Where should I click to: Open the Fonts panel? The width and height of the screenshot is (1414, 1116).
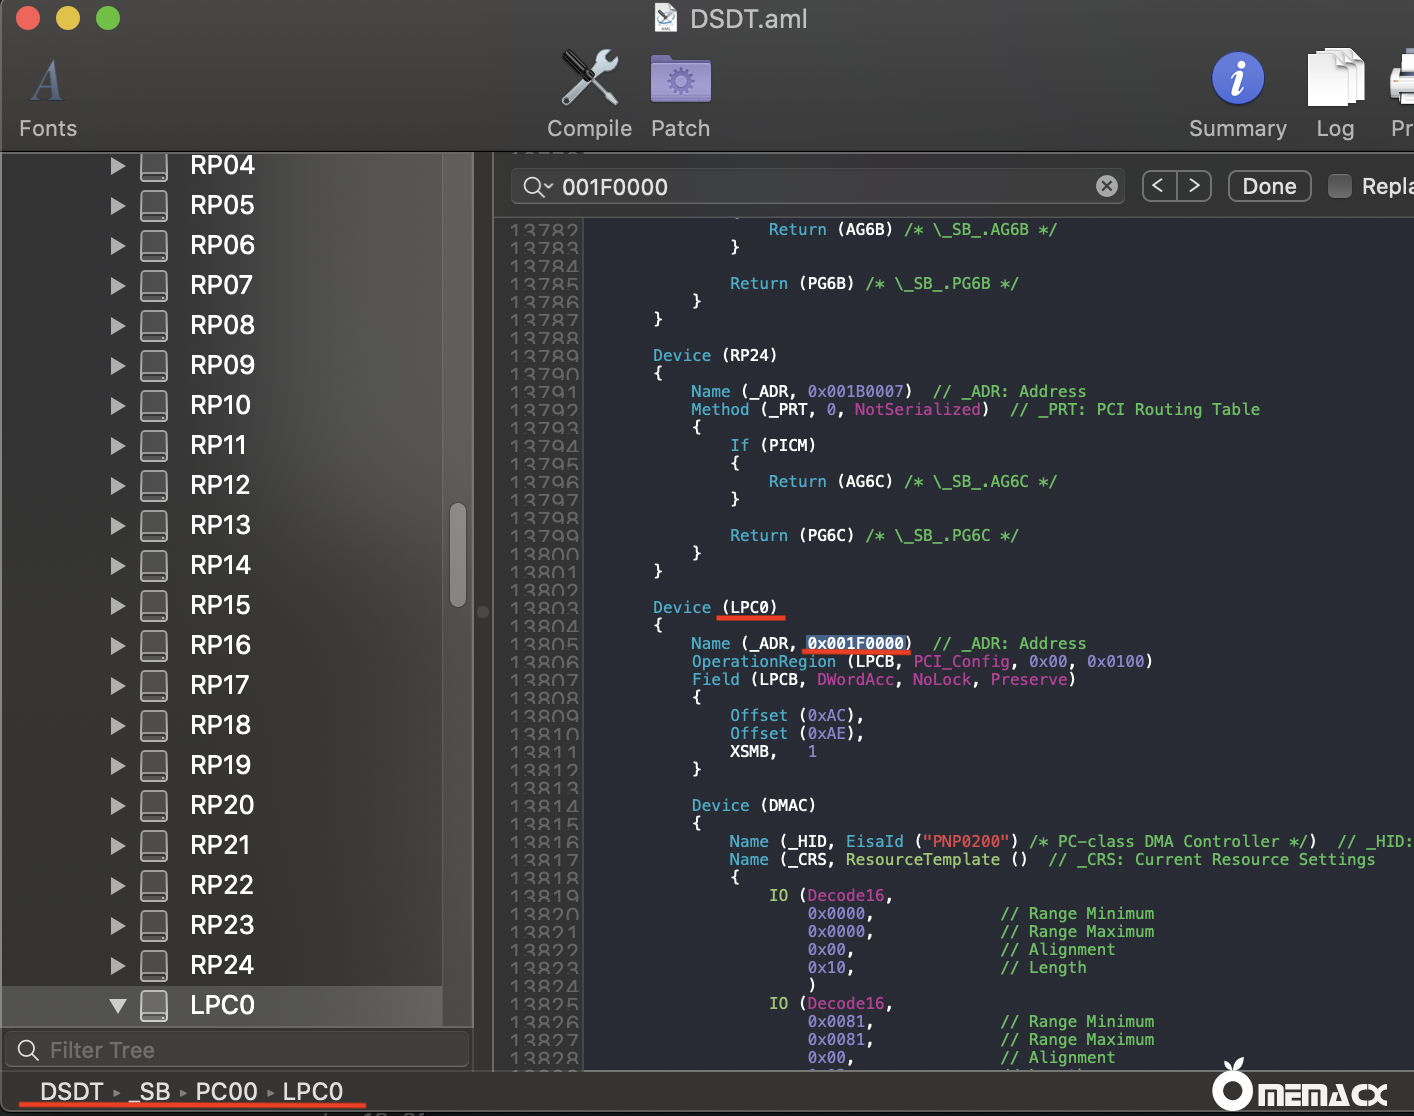point(47,81)
